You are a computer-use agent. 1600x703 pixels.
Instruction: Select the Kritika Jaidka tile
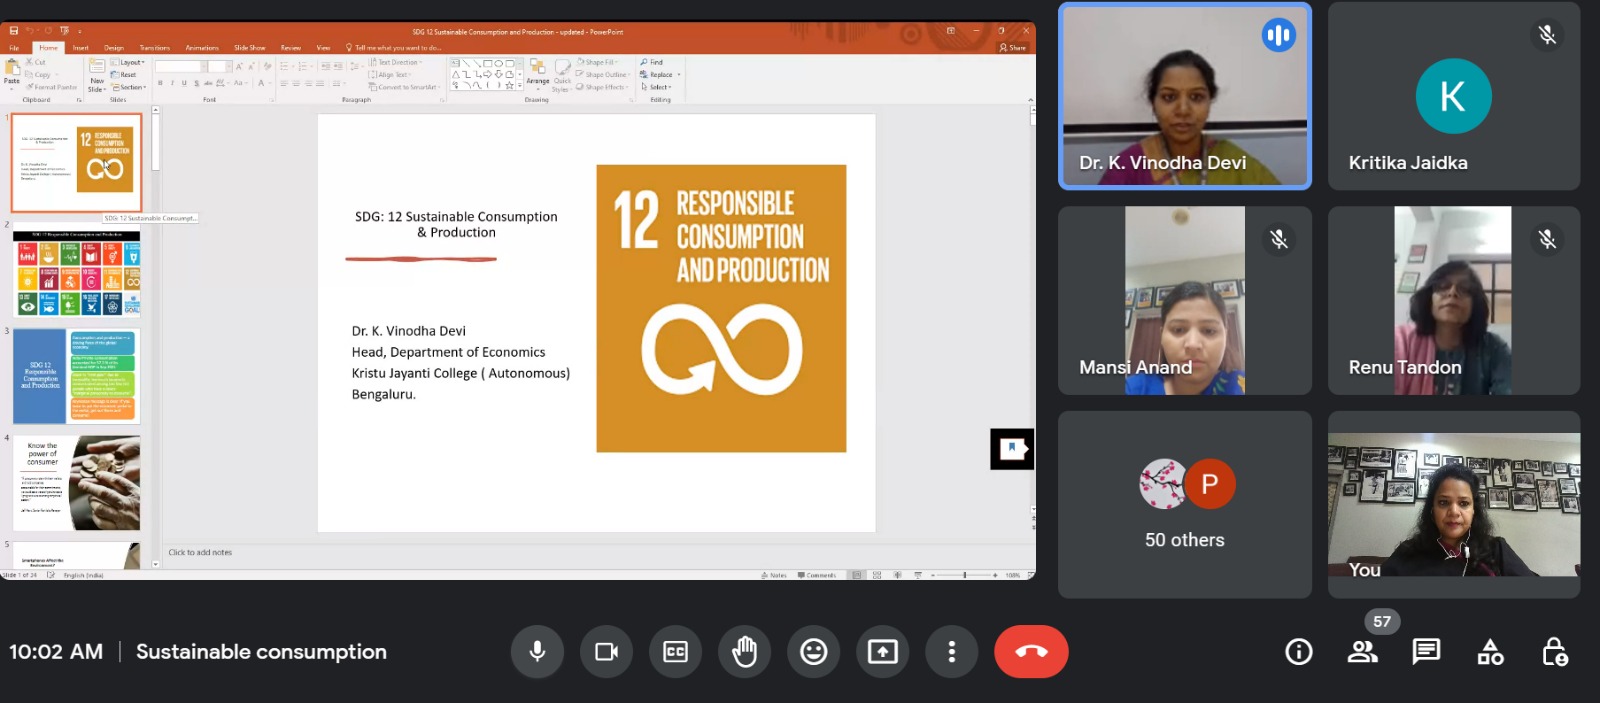1454,96
